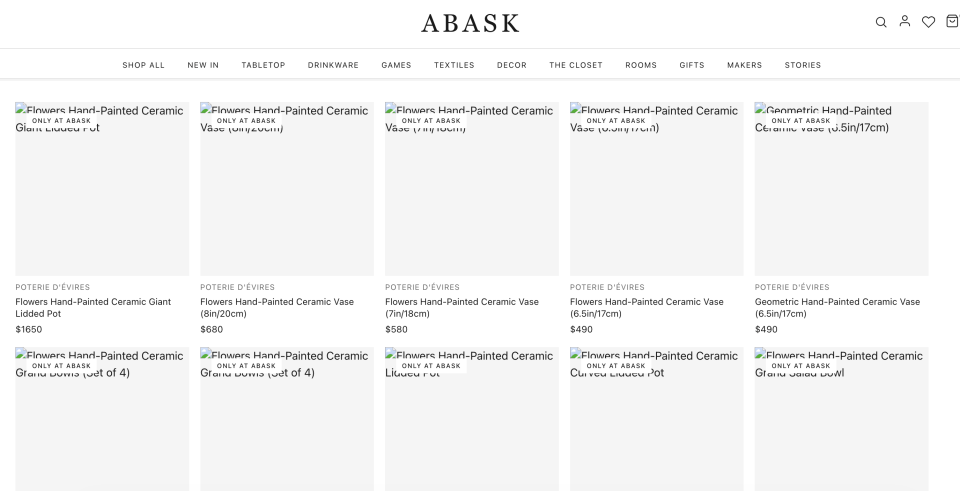Navigate to Textiles in the menu
The width and height of the screenshot is (960, 491).
point(454,65)
